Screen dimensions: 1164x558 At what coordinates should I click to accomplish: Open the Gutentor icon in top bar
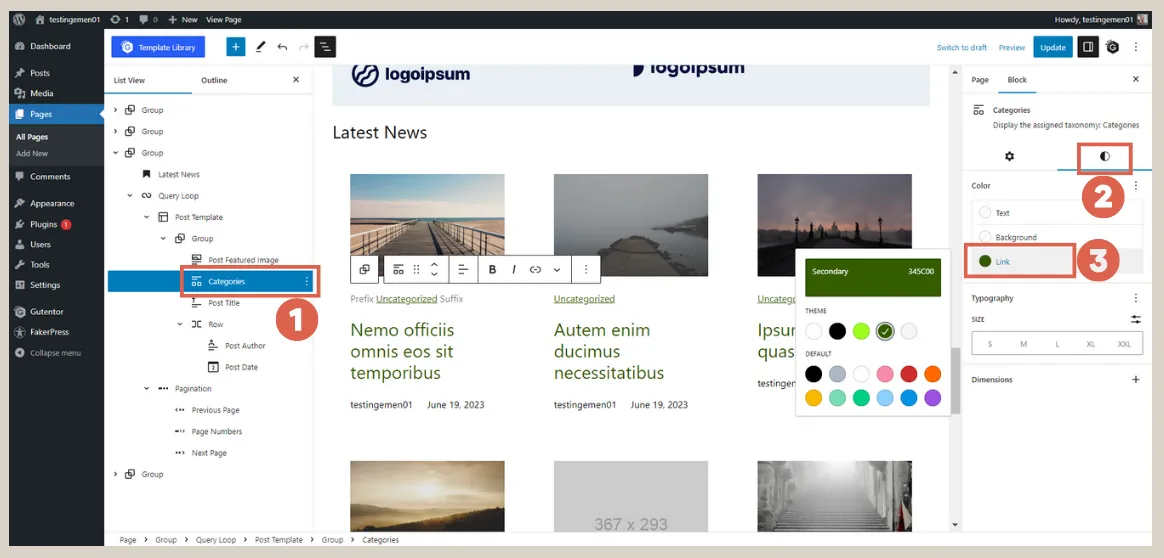[x=1112, y=47]
